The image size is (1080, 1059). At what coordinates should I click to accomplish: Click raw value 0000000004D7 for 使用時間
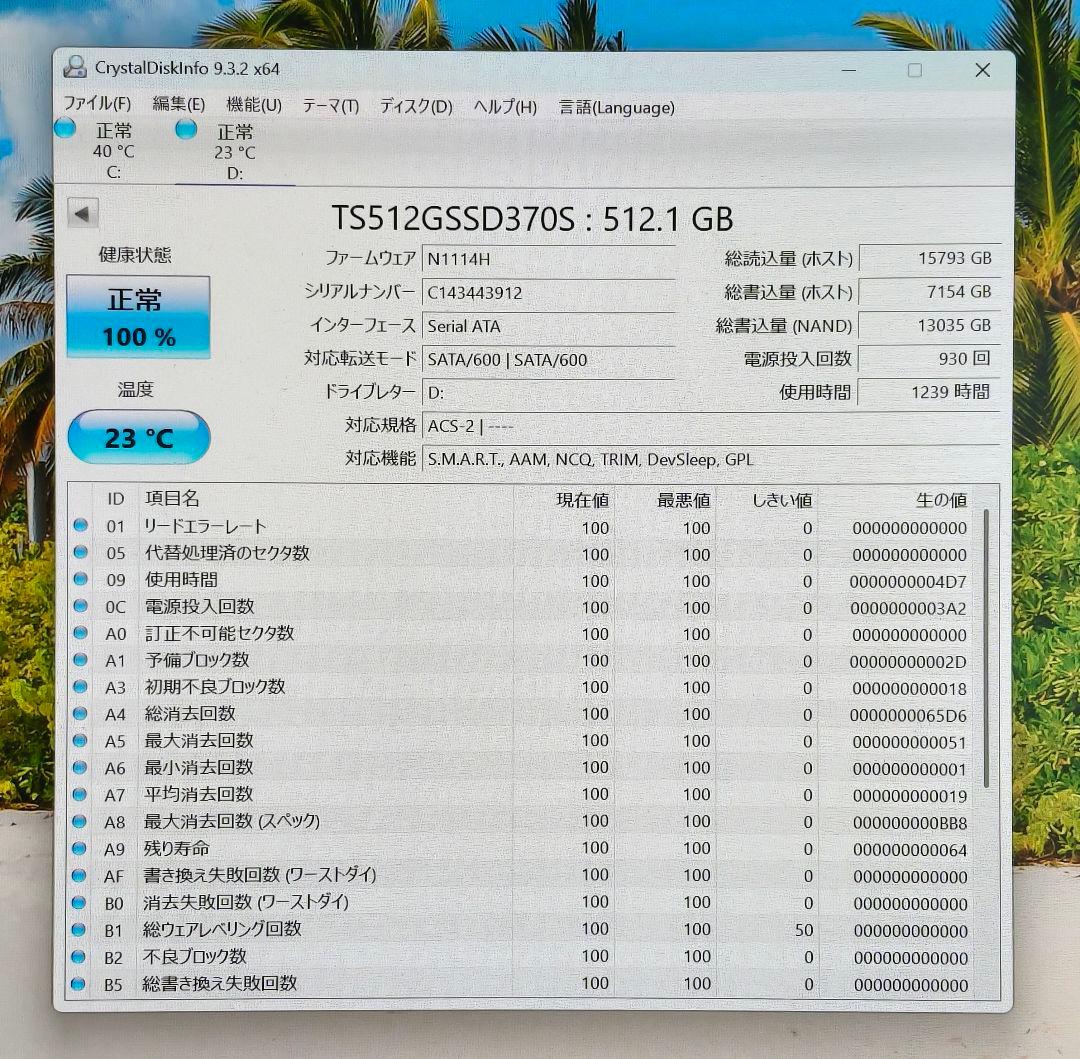[x=908, y=582]
